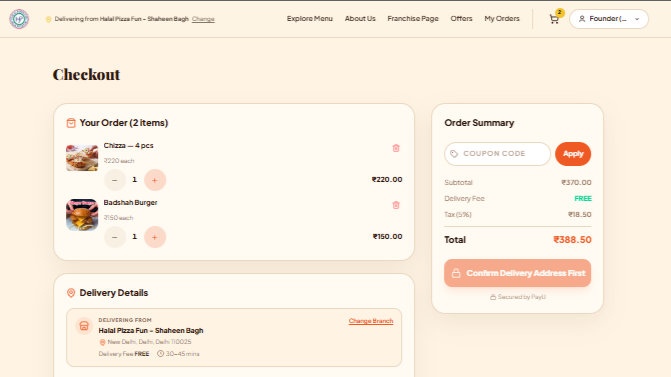View Offers page
The width and height of the screenshot is (671, 377).
click(x=461, y=19)
